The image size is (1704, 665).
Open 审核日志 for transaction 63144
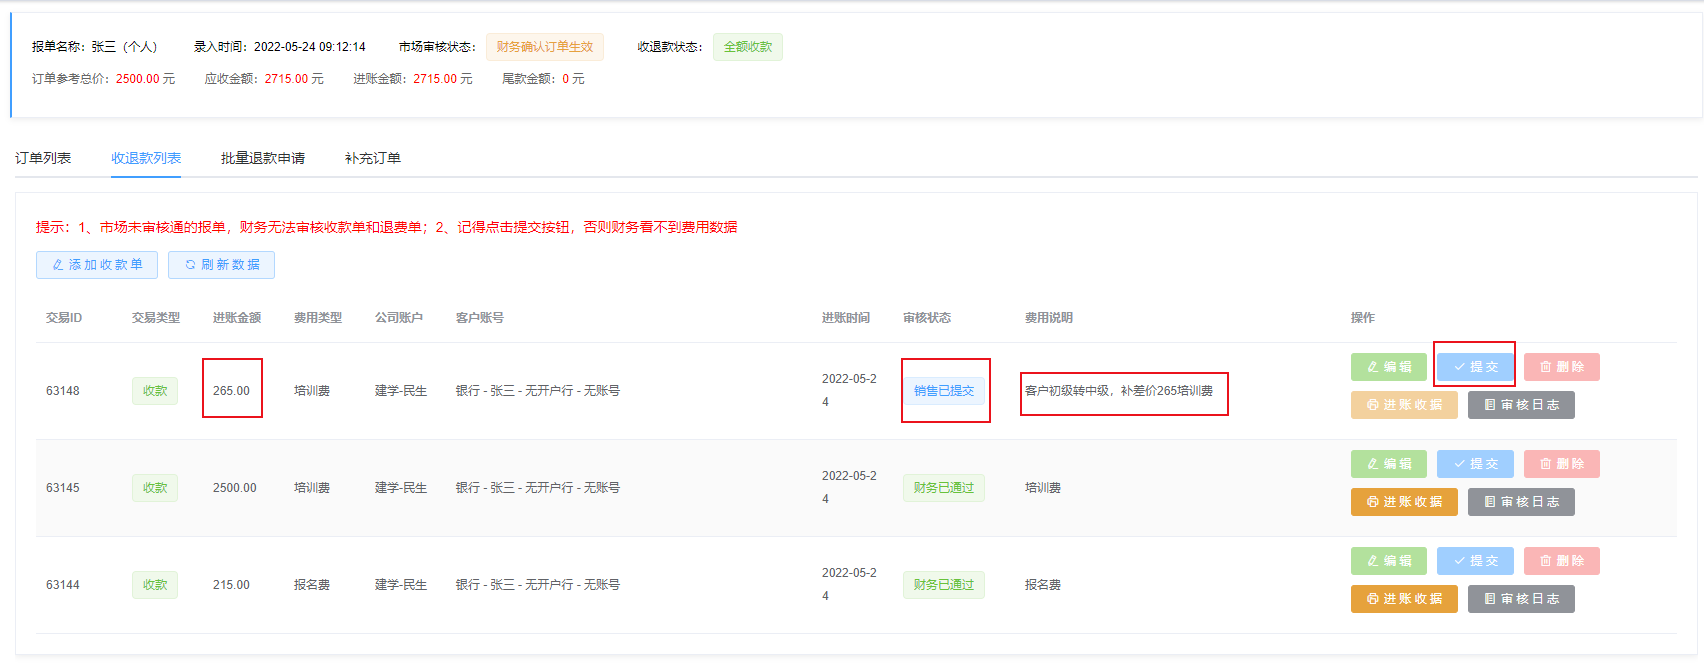pos(1521,599)
